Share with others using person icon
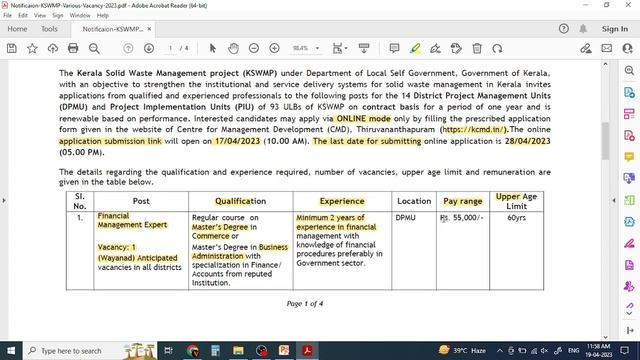The image size is (640, 360). point(627,49)
